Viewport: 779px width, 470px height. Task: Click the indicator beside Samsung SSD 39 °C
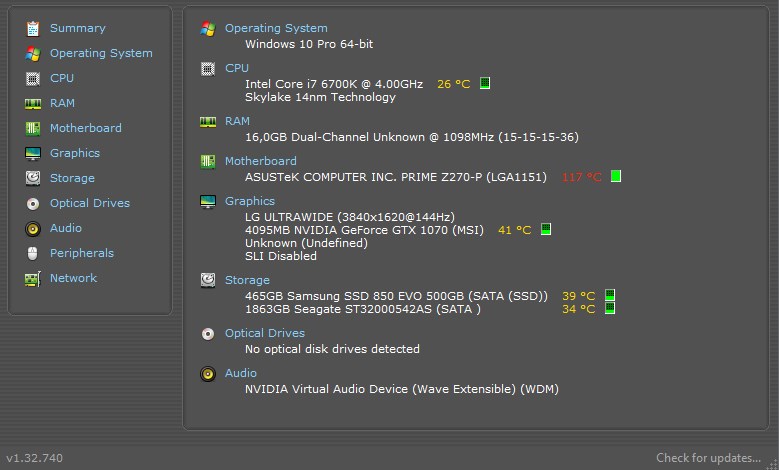[610, 295]
